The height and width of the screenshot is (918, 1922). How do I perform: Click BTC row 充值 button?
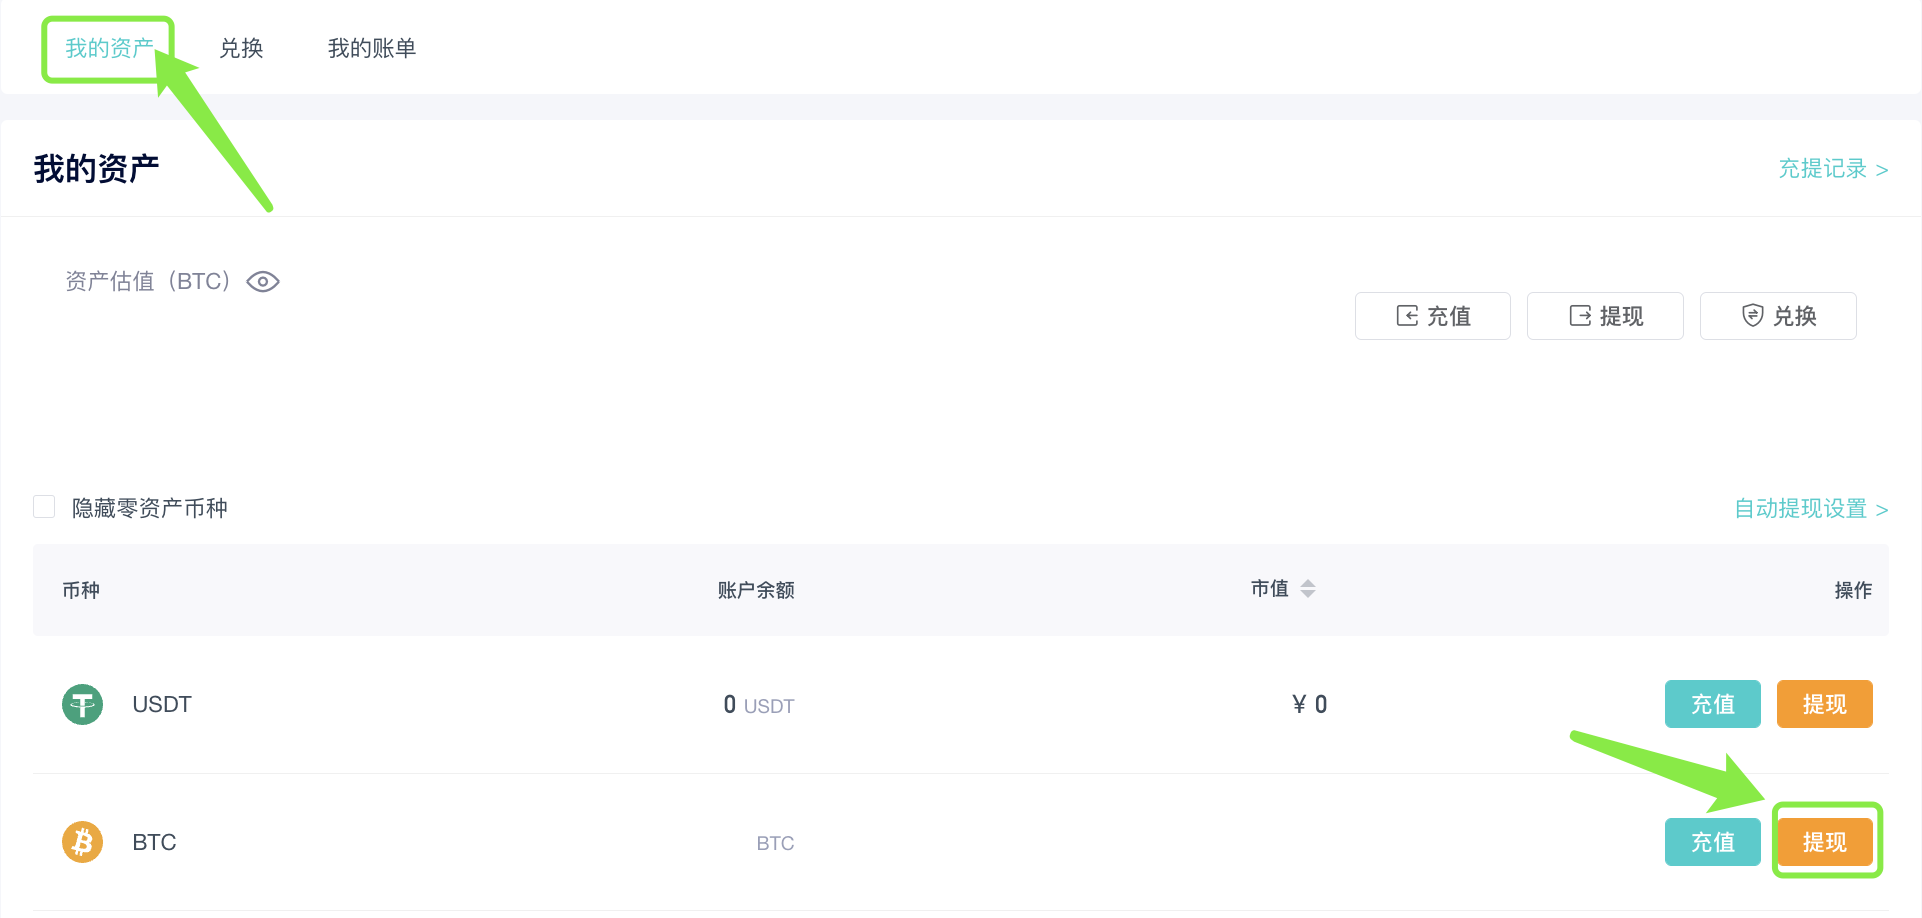[x=1712, y=842]
